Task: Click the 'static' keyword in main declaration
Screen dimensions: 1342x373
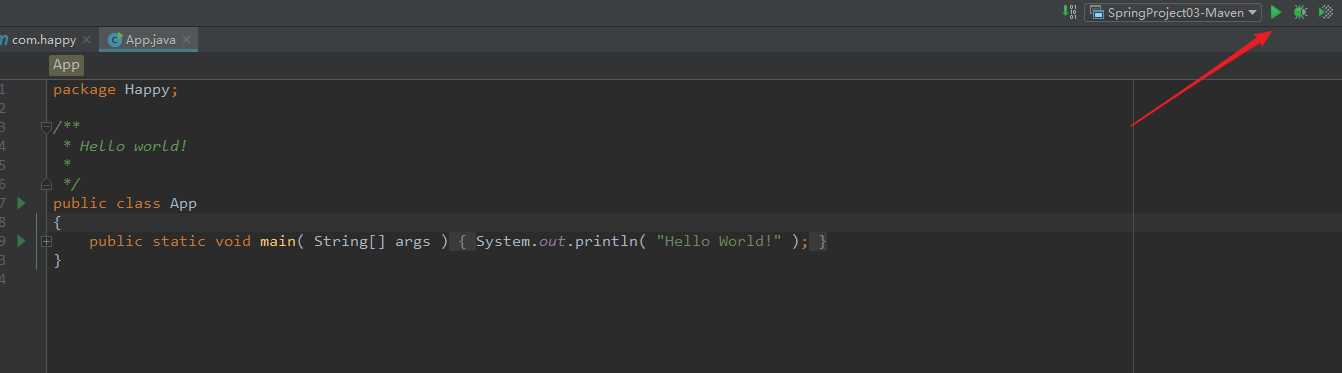Action: coord(179,241)
